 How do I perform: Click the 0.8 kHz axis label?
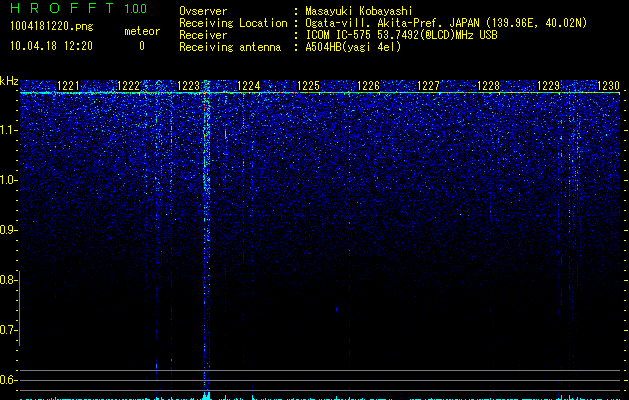tap(7, 280)
